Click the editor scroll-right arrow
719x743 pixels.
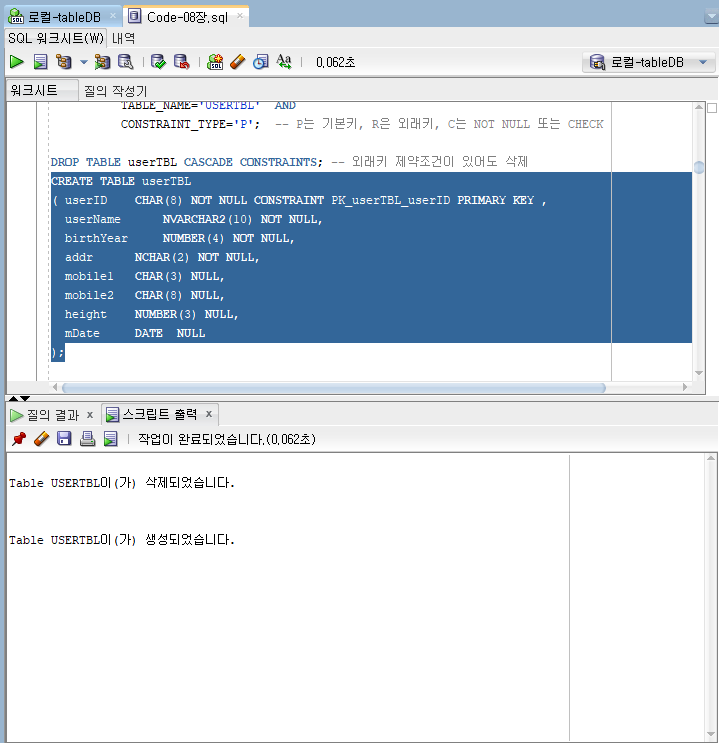(685, 387)
